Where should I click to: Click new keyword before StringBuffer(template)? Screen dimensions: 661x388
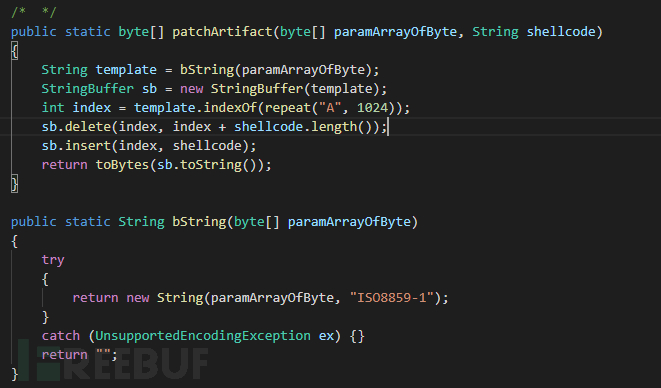tap(191, 89)
